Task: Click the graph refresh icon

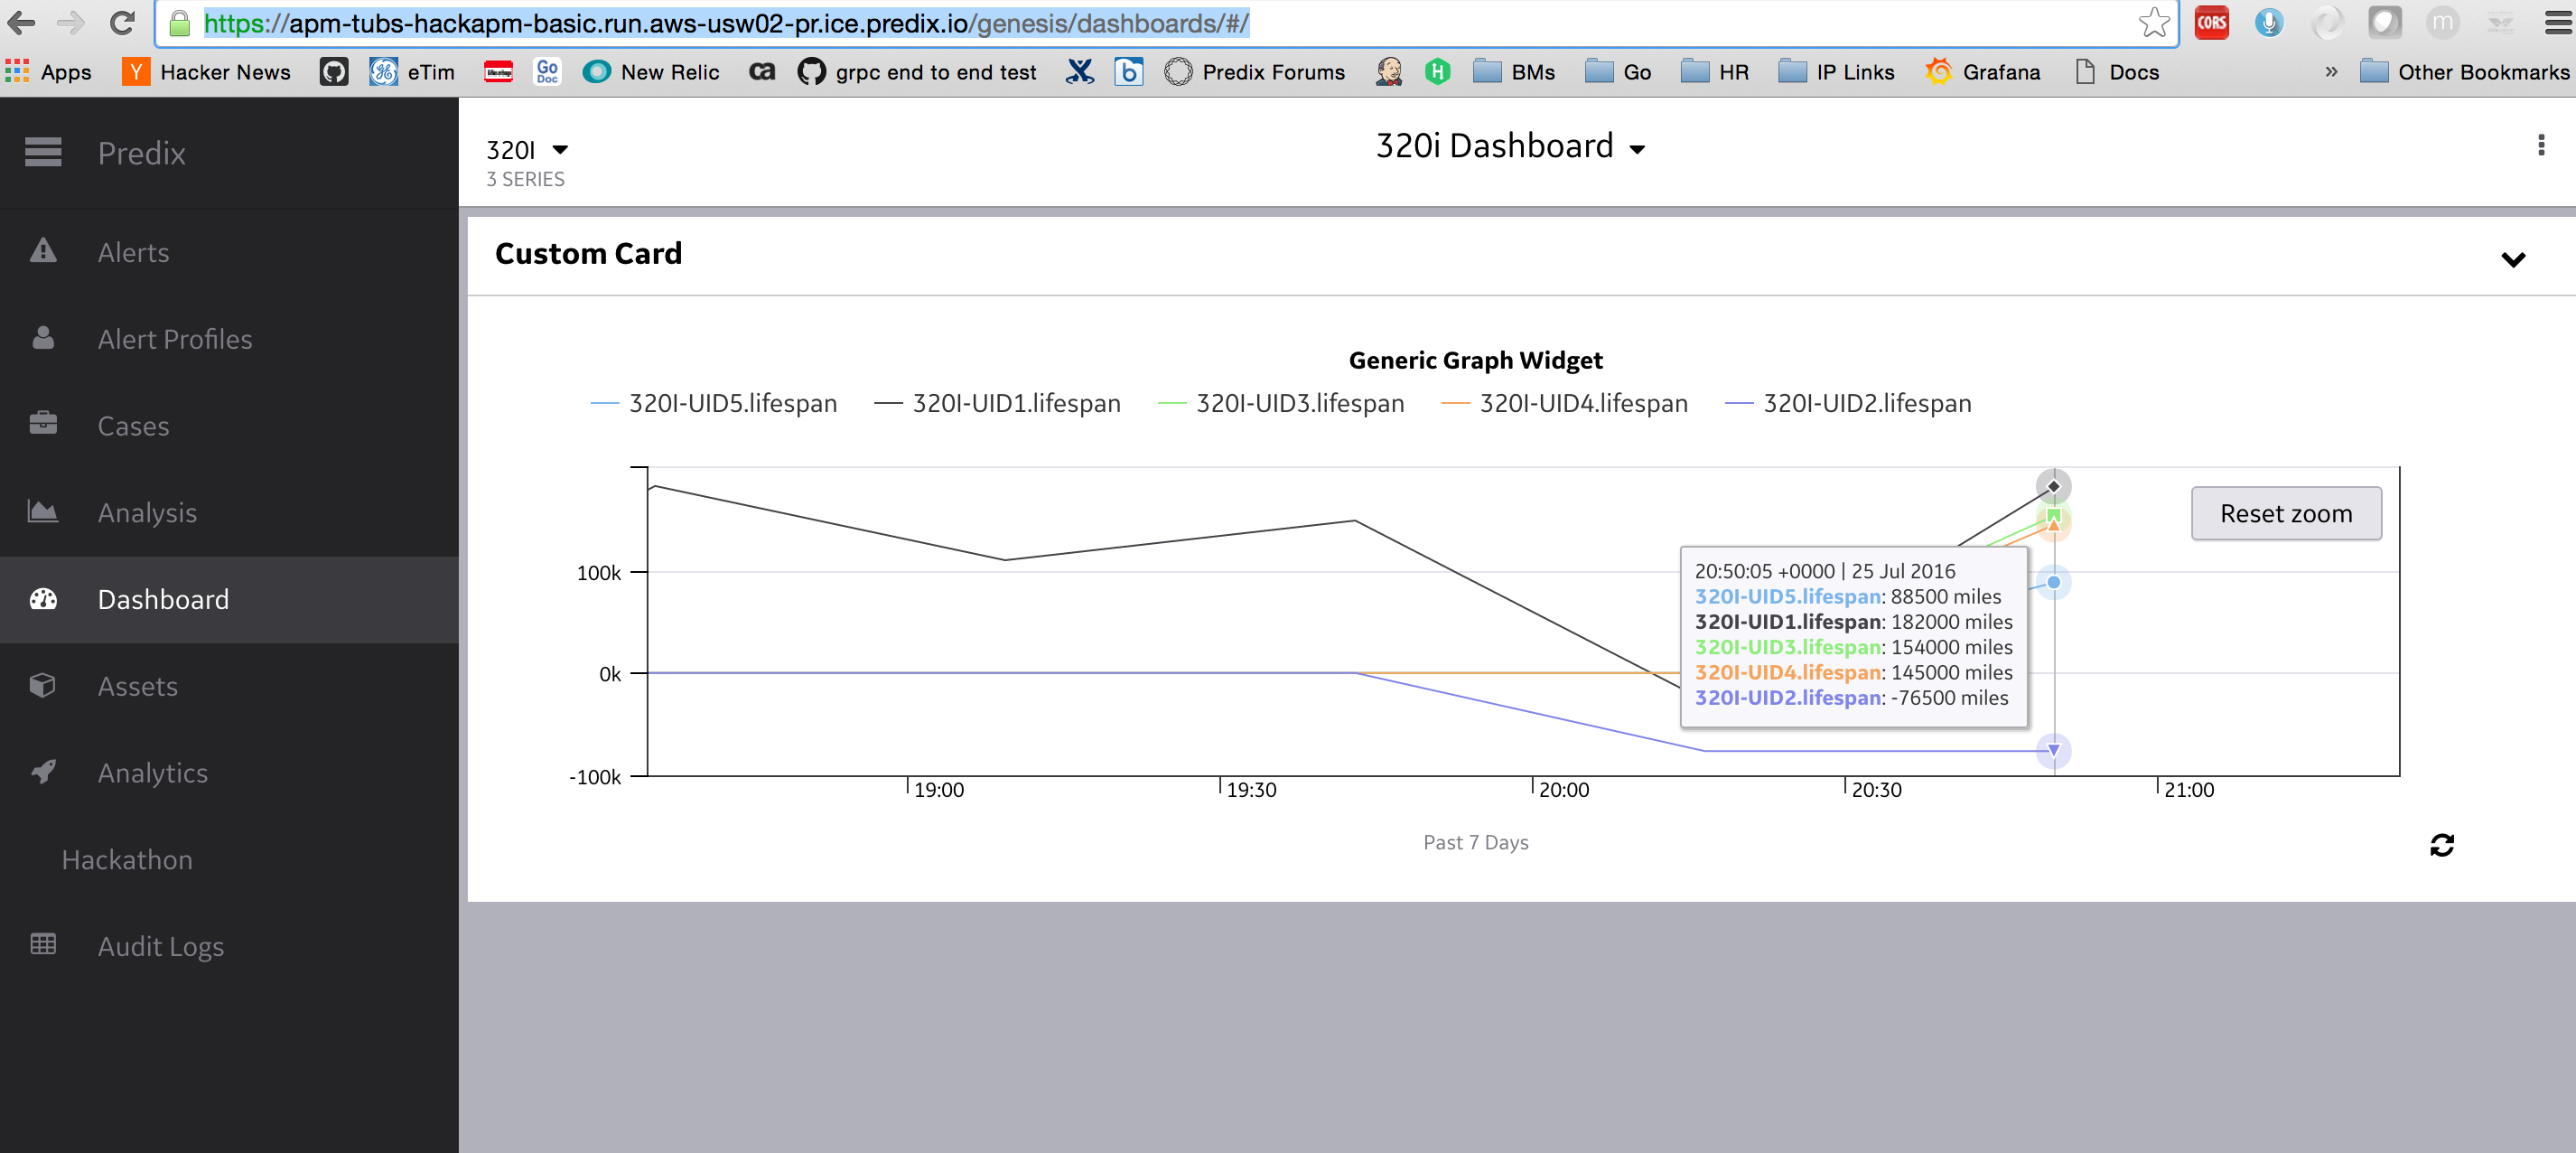Action: (2441, 846)
